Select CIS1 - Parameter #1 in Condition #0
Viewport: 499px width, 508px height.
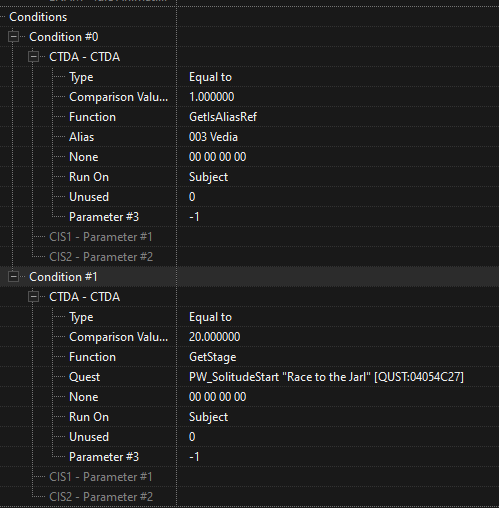pos(101,237)
